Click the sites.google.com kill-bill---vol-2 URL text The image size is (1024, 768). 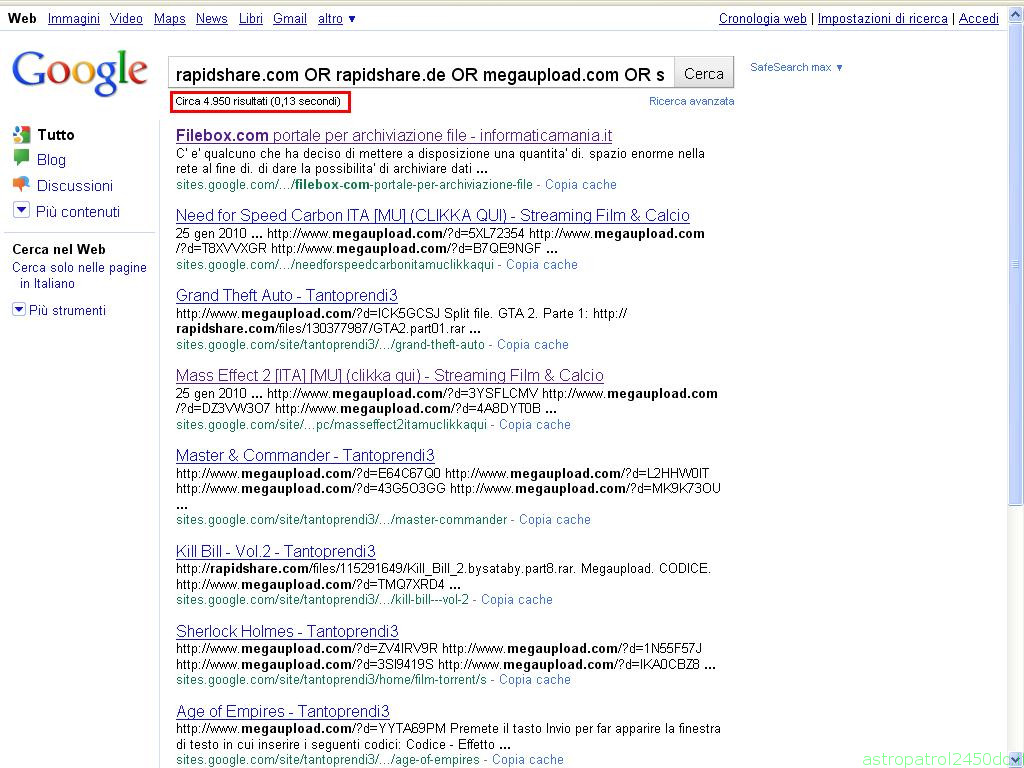pos(323,600)
